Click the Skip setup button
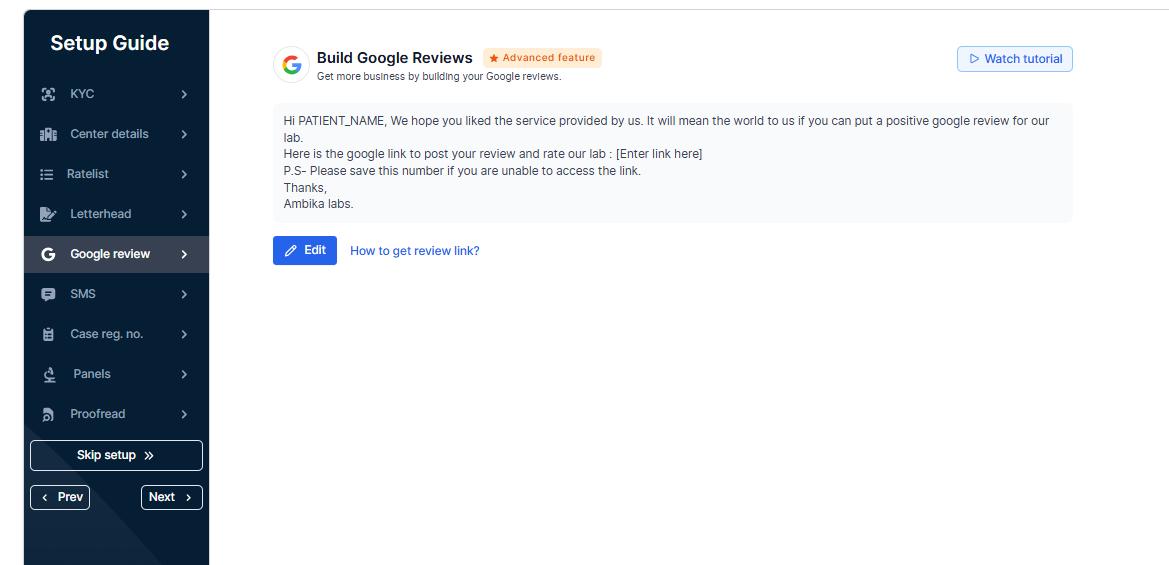 (116, 455)
